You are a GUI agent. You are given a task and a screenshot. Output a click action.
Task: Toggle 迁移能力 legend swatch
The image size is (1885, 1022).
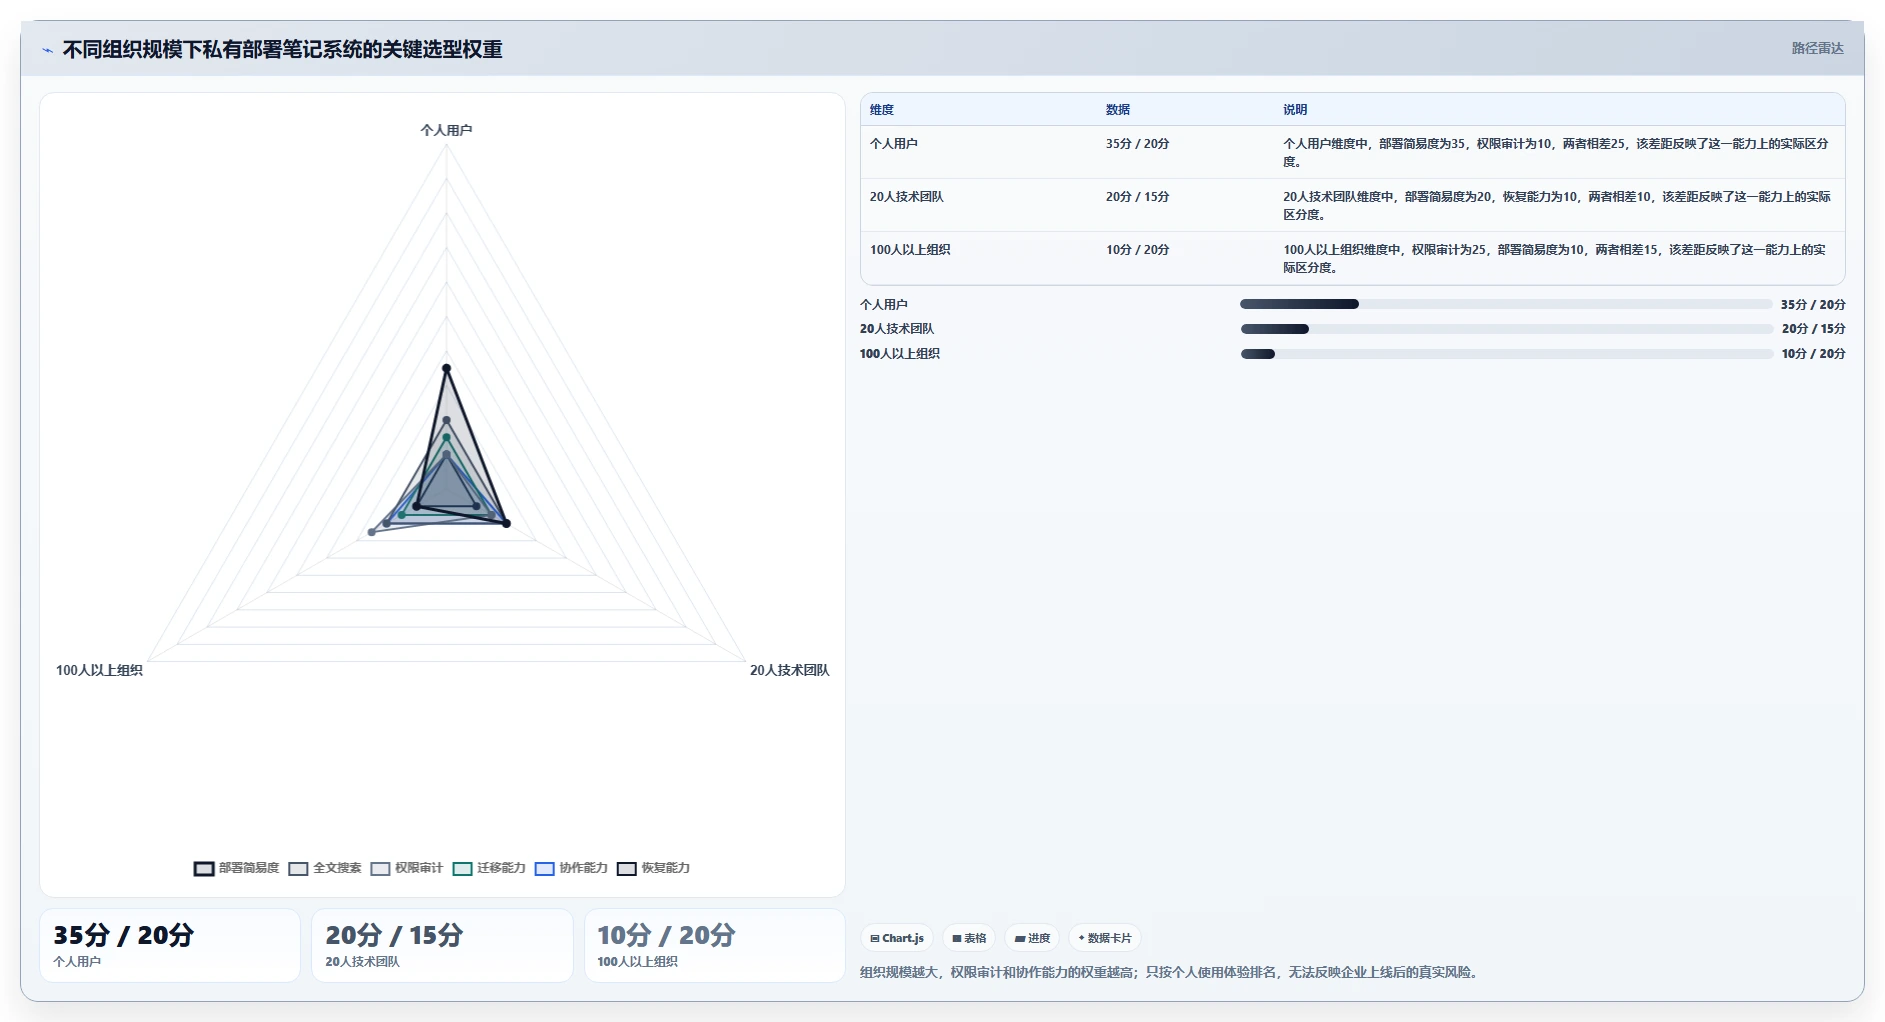click(x=462, y=868)
